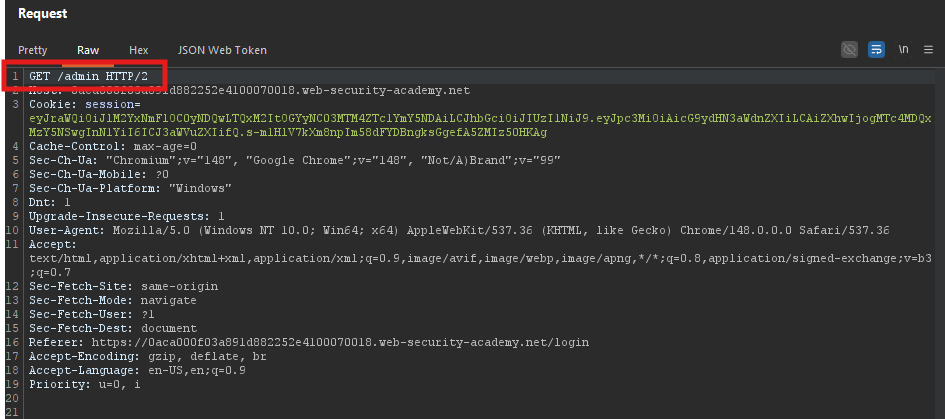Switch to the Pretty tab
This screenshot has width=945, height=419.
pos(33,50)
